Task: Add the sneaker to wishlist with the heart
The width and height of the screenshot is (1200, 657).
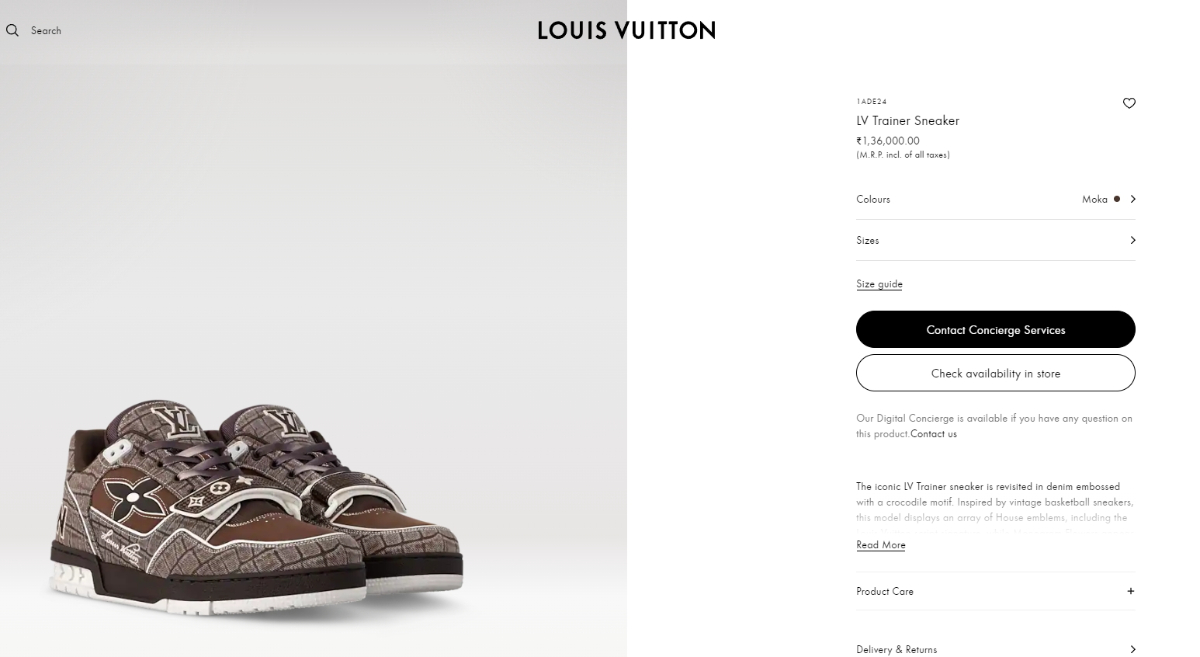Action: [x=1129, y=103]
